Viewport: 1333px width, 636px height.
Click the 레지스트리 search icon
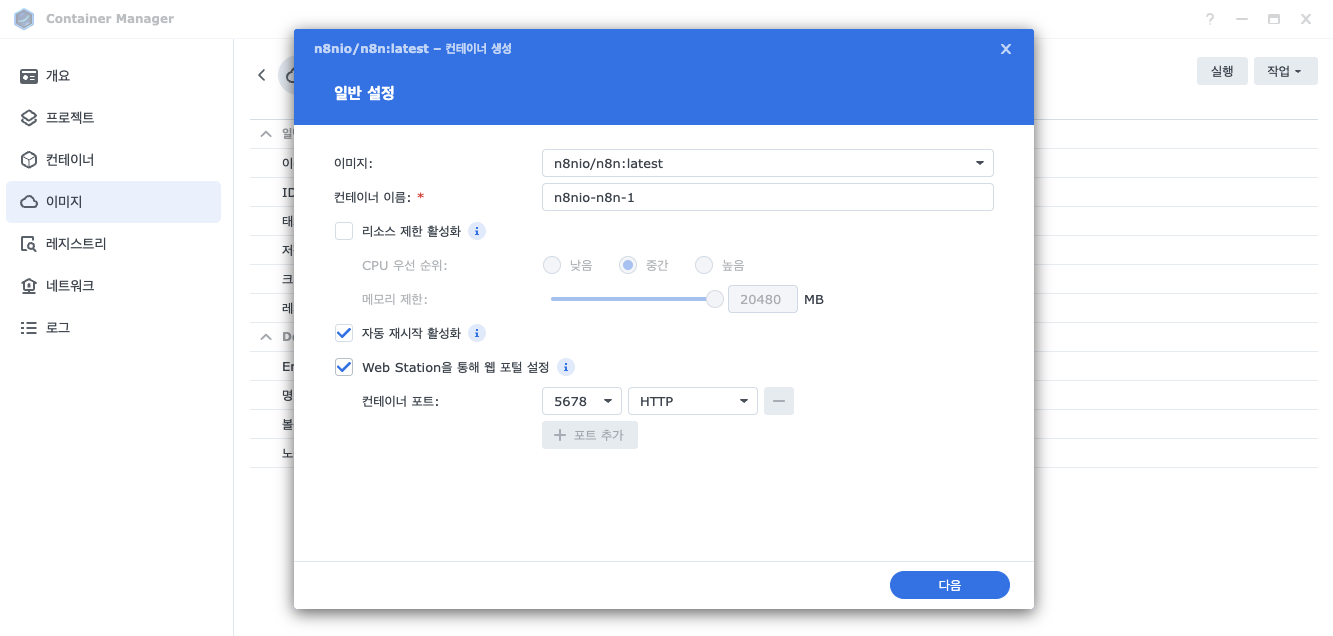coord(29,244)
